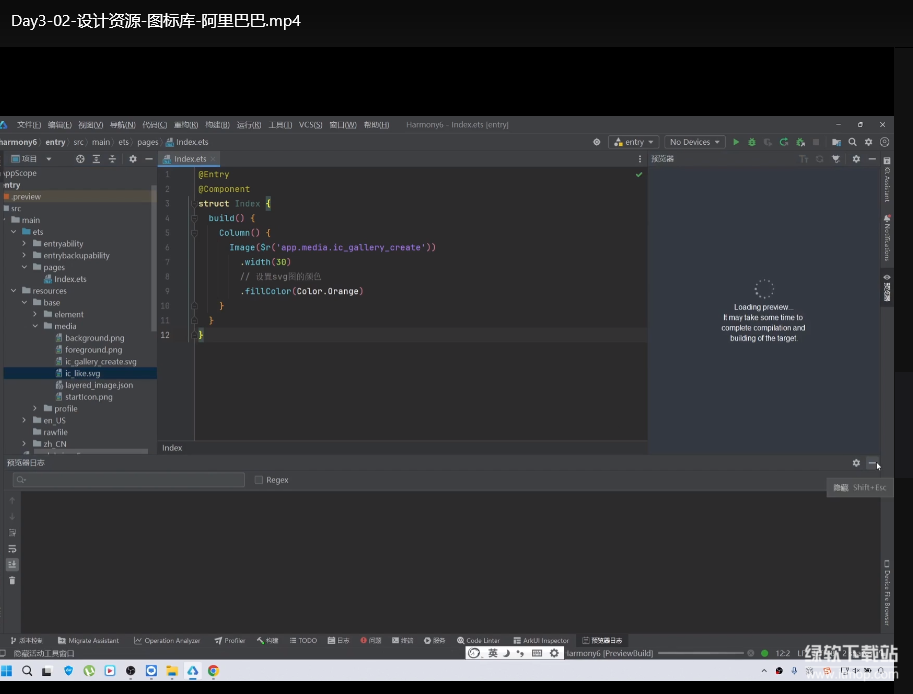913x694 pixels.
Task: Open the Code Linter tool window tab
Action: click(x=478, y=640)
